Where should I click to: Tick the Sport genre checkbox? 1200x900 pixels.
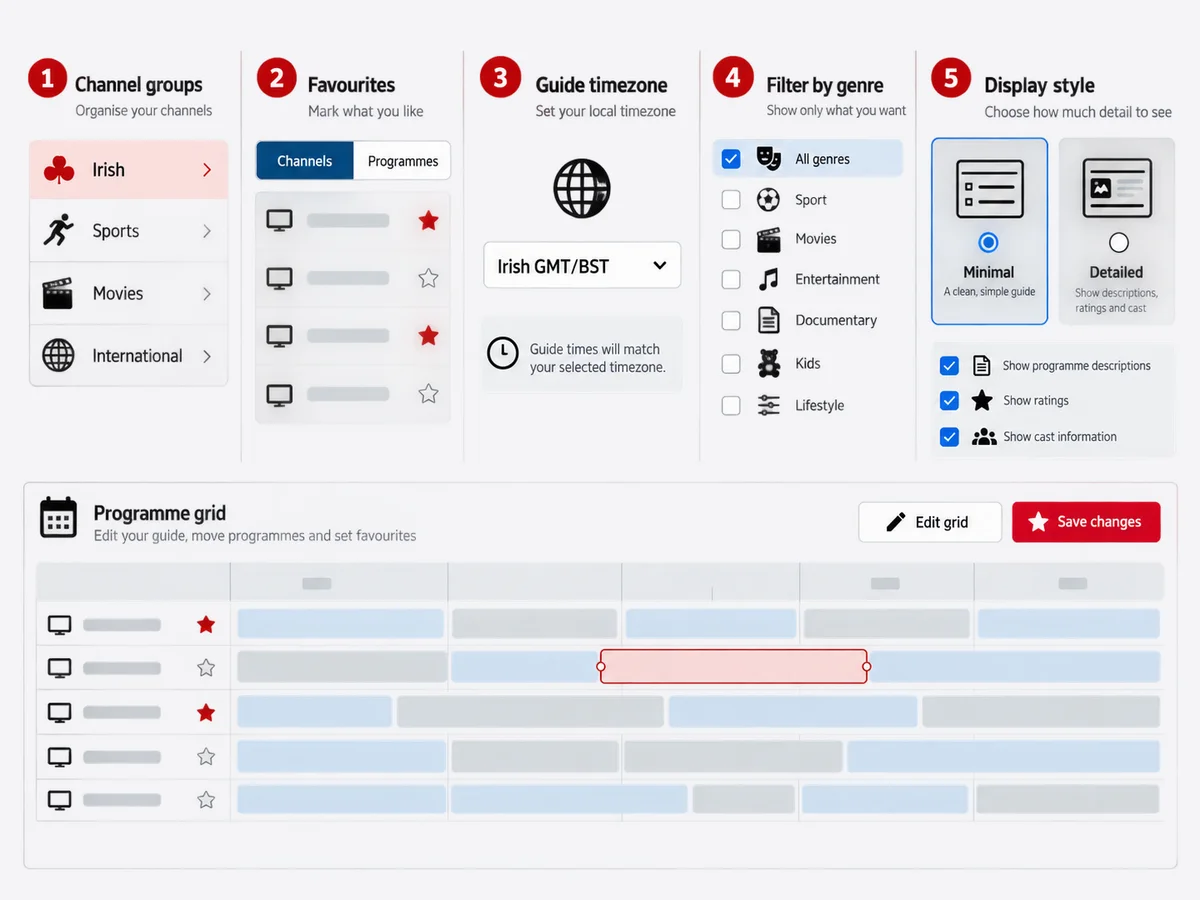(x=731, y=200)
